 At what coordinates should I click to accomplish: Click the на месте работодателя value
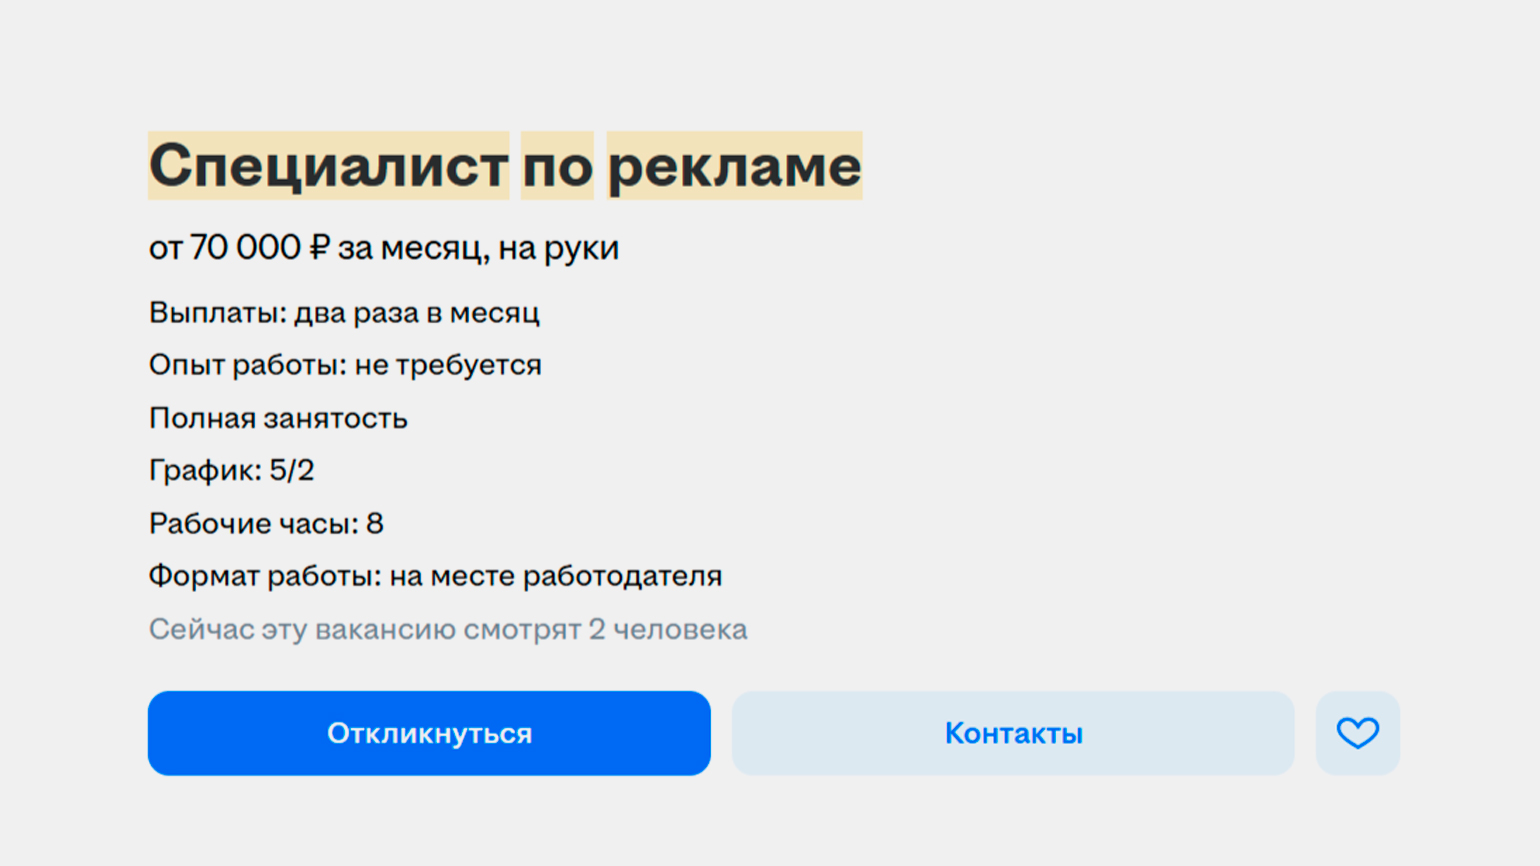[555, 576]
